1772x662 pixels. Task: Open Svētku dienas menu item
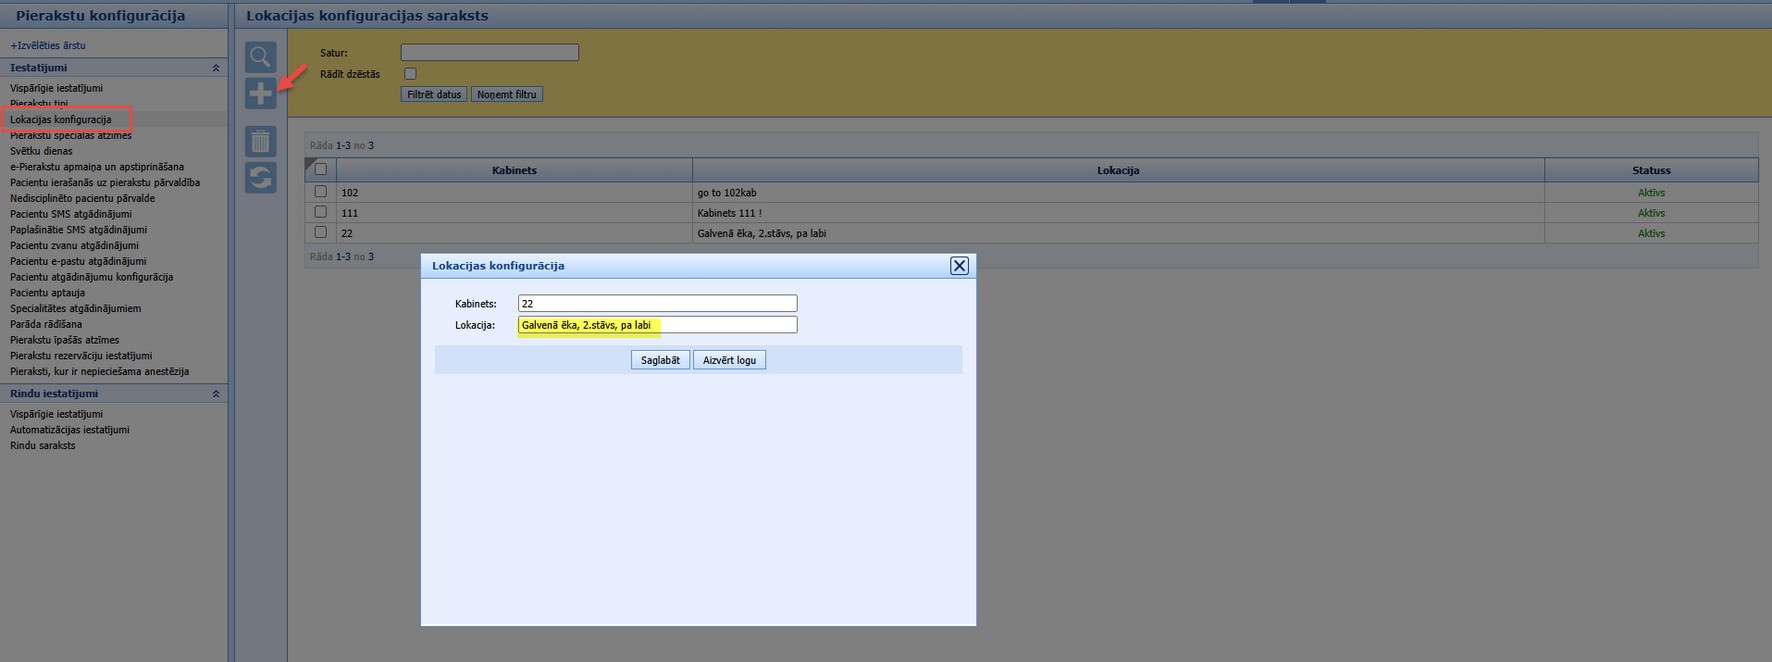click(x=41, y=151)
